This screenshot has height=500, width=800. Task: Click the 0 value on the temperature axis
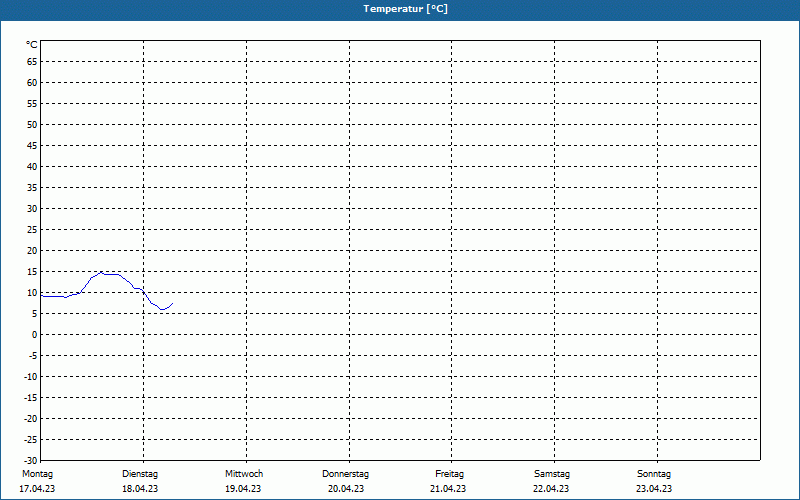coord(35,335)
